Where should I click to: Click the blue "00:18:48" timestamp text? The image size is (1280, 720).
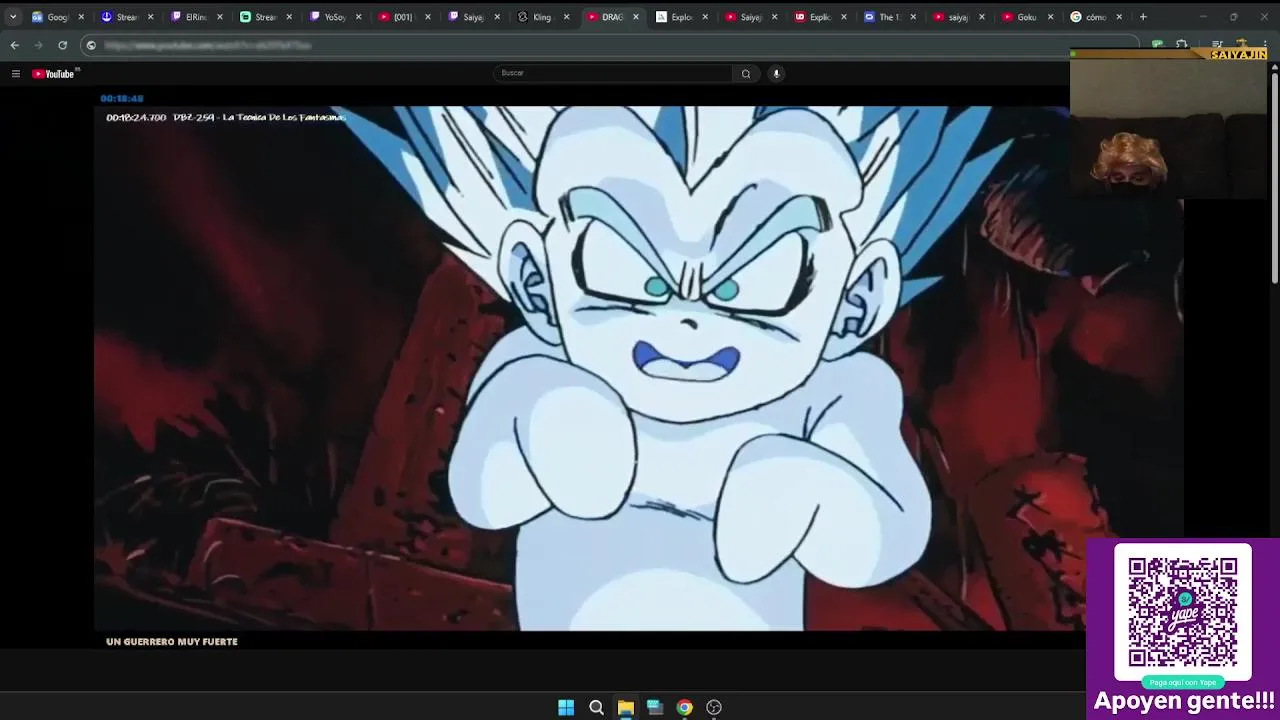122,98
